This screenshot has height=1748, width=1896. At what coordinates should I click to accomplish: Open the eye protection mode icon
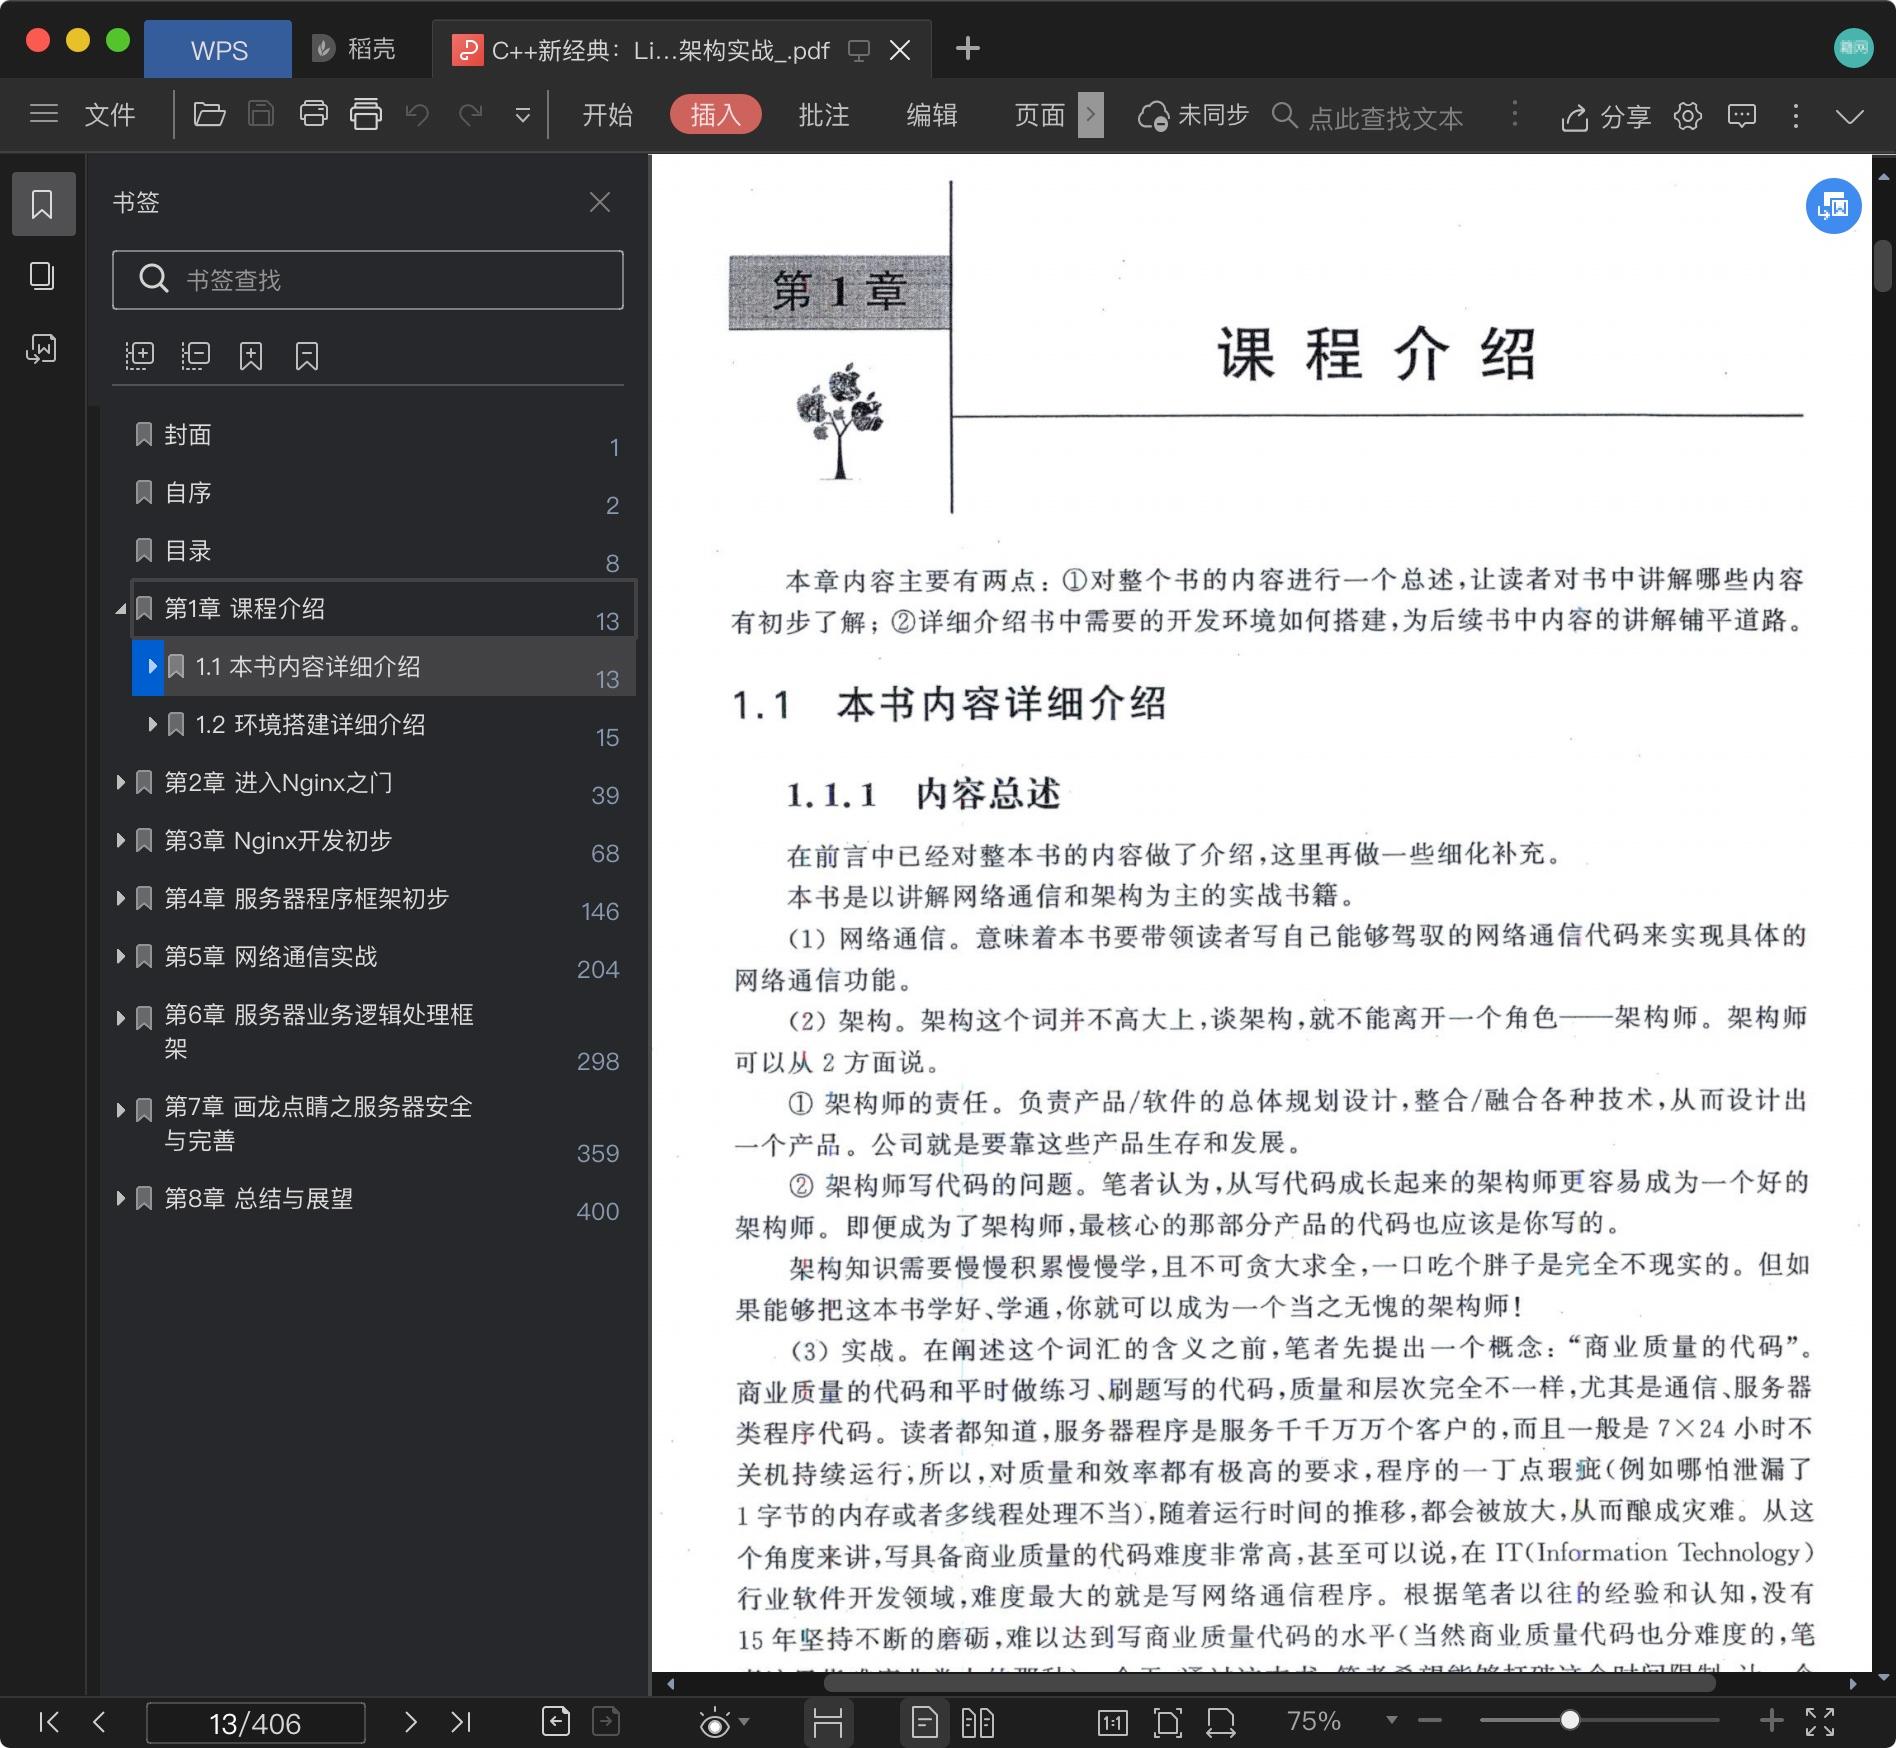point(715,1722)
